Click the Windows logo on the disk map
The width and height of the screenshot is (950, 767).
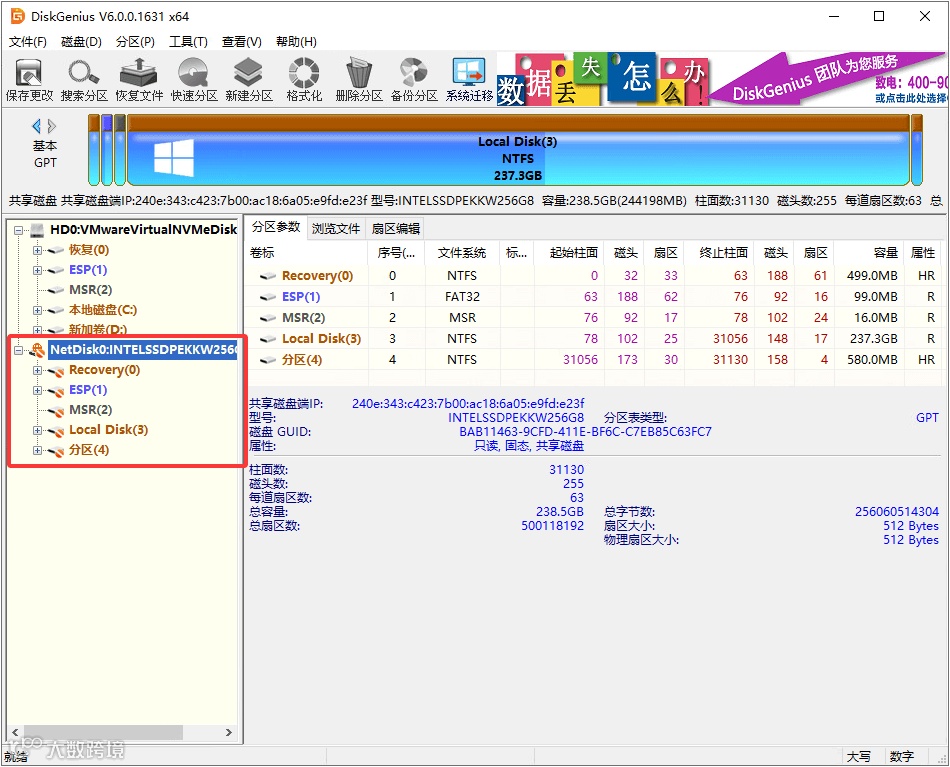[174, 158]
